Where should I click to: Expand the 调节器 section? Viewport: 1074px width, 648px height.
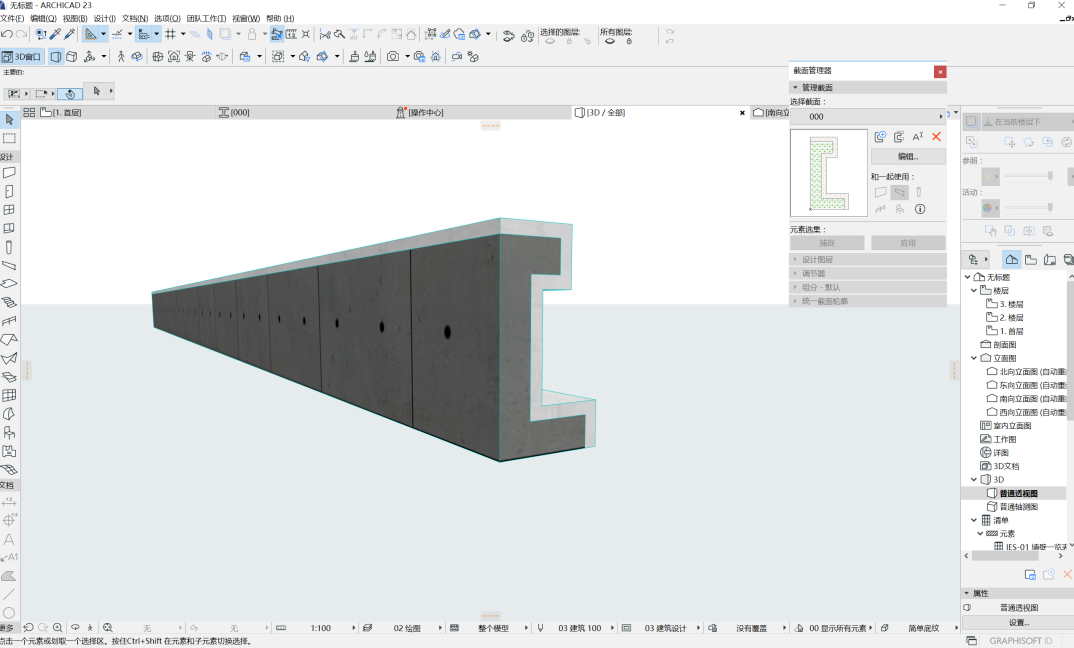pyautogui.click(x=795, y=273)
